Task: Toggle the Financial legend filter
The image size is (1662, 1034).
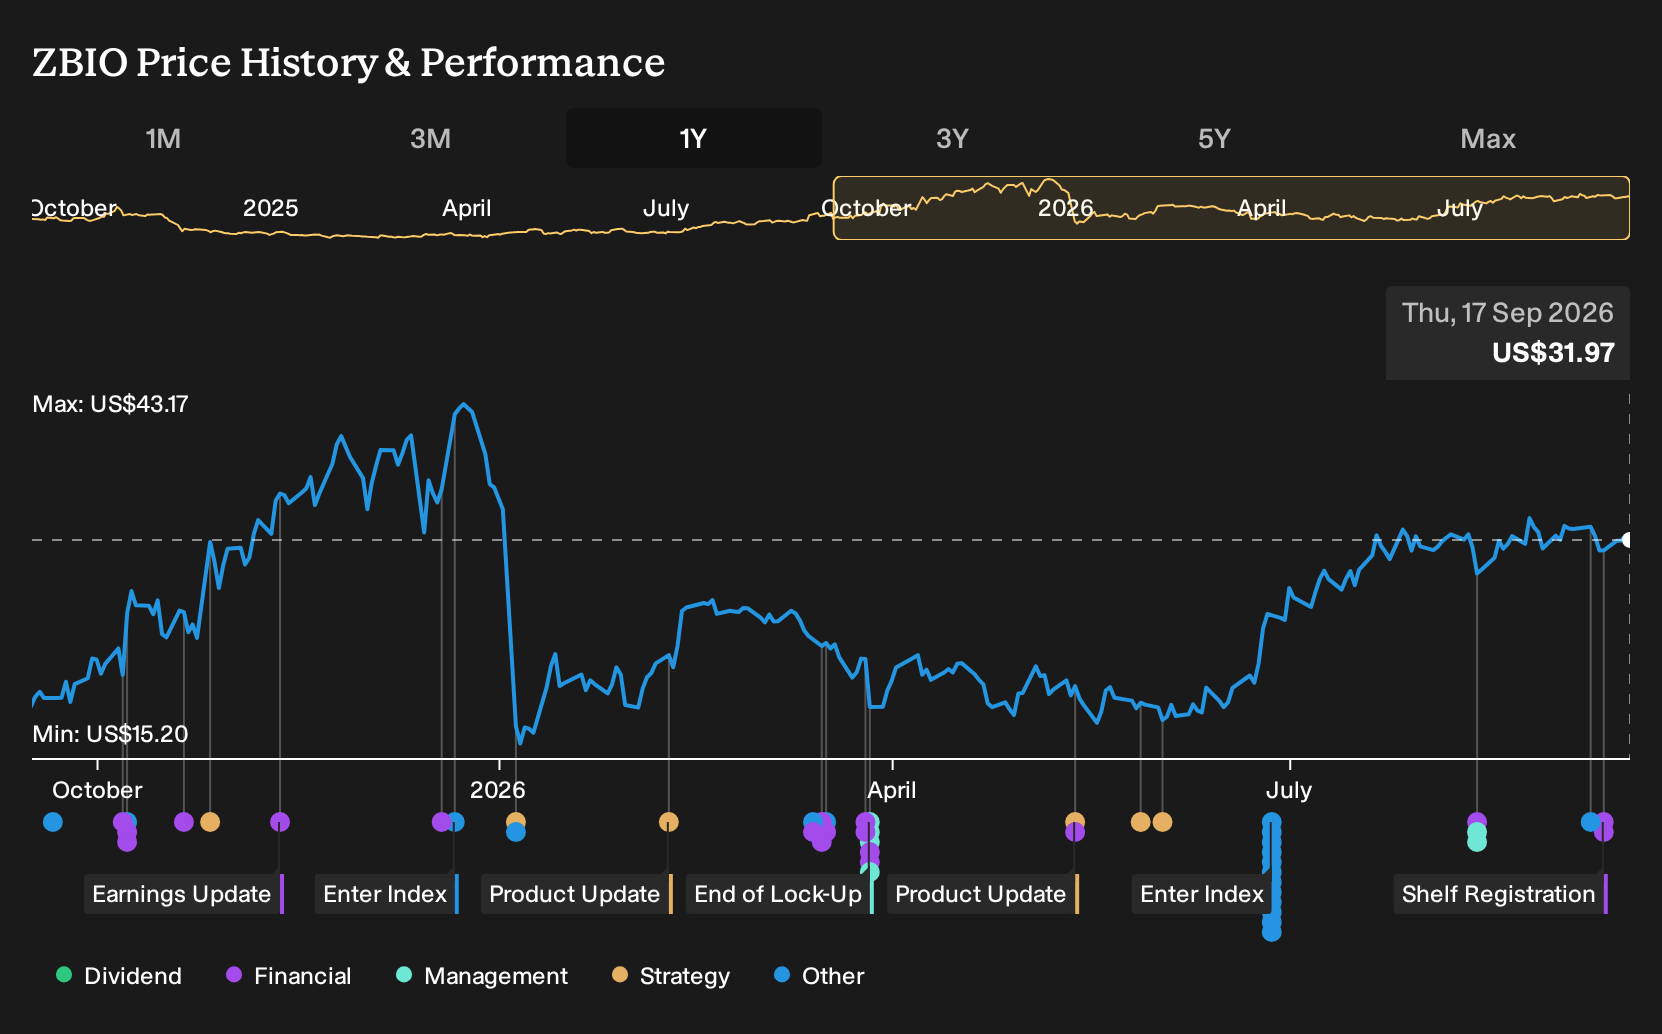Action: (x=288, y=976)
